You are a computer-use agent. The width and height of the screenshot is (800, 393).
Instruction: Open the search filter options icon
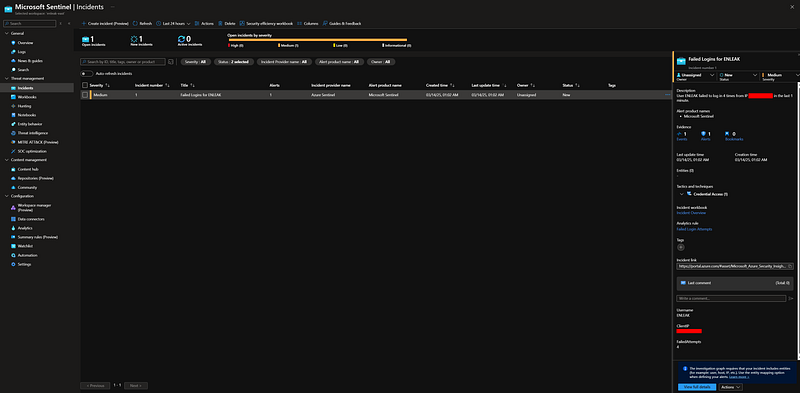(170, 62)
